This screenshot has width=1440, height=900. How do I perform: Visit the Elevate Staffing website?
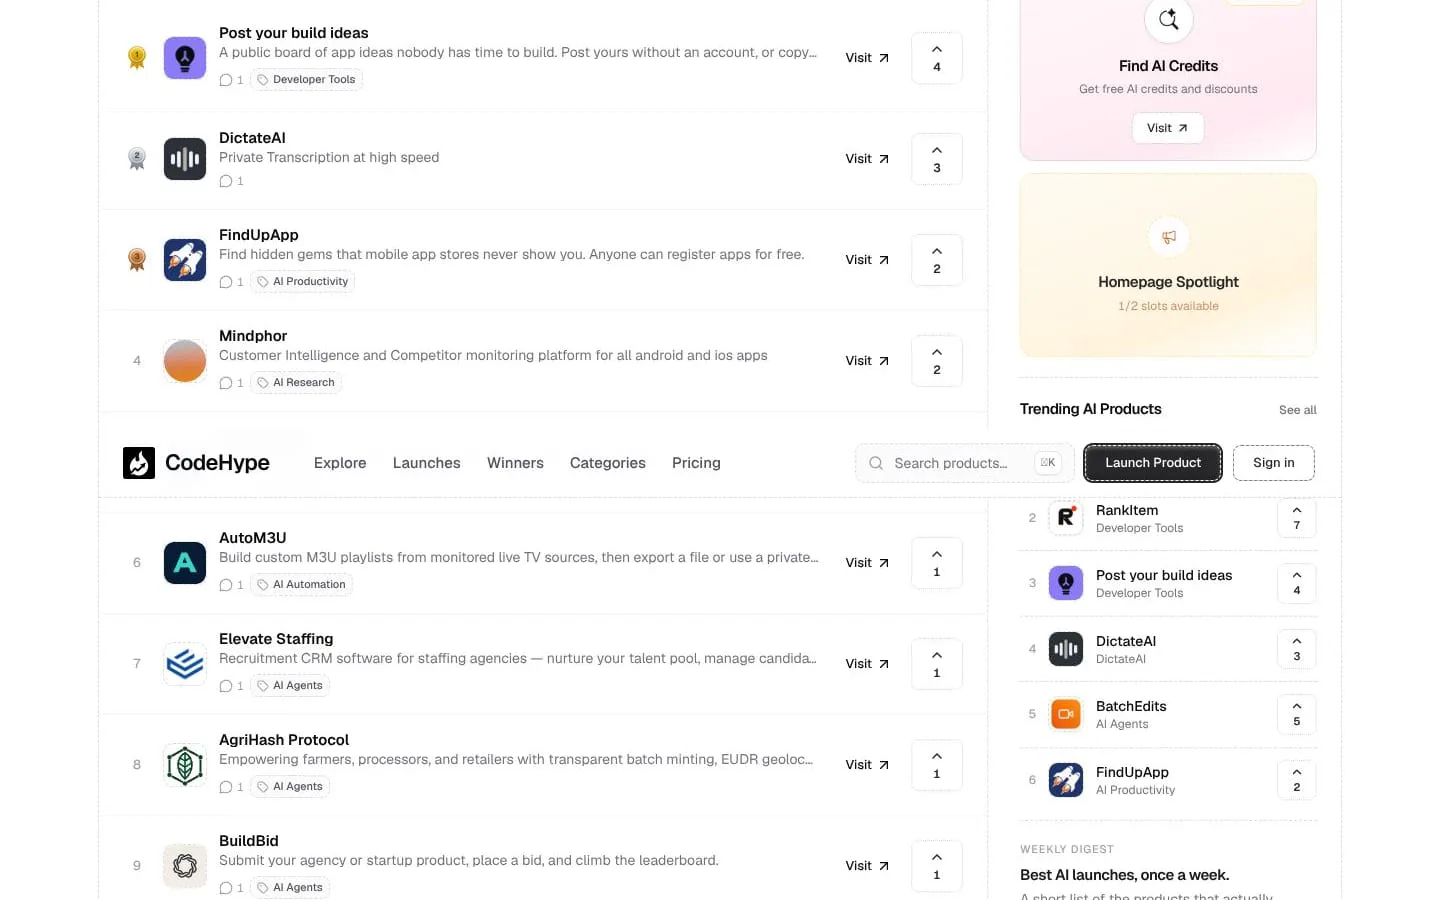[x=867, y=664]
